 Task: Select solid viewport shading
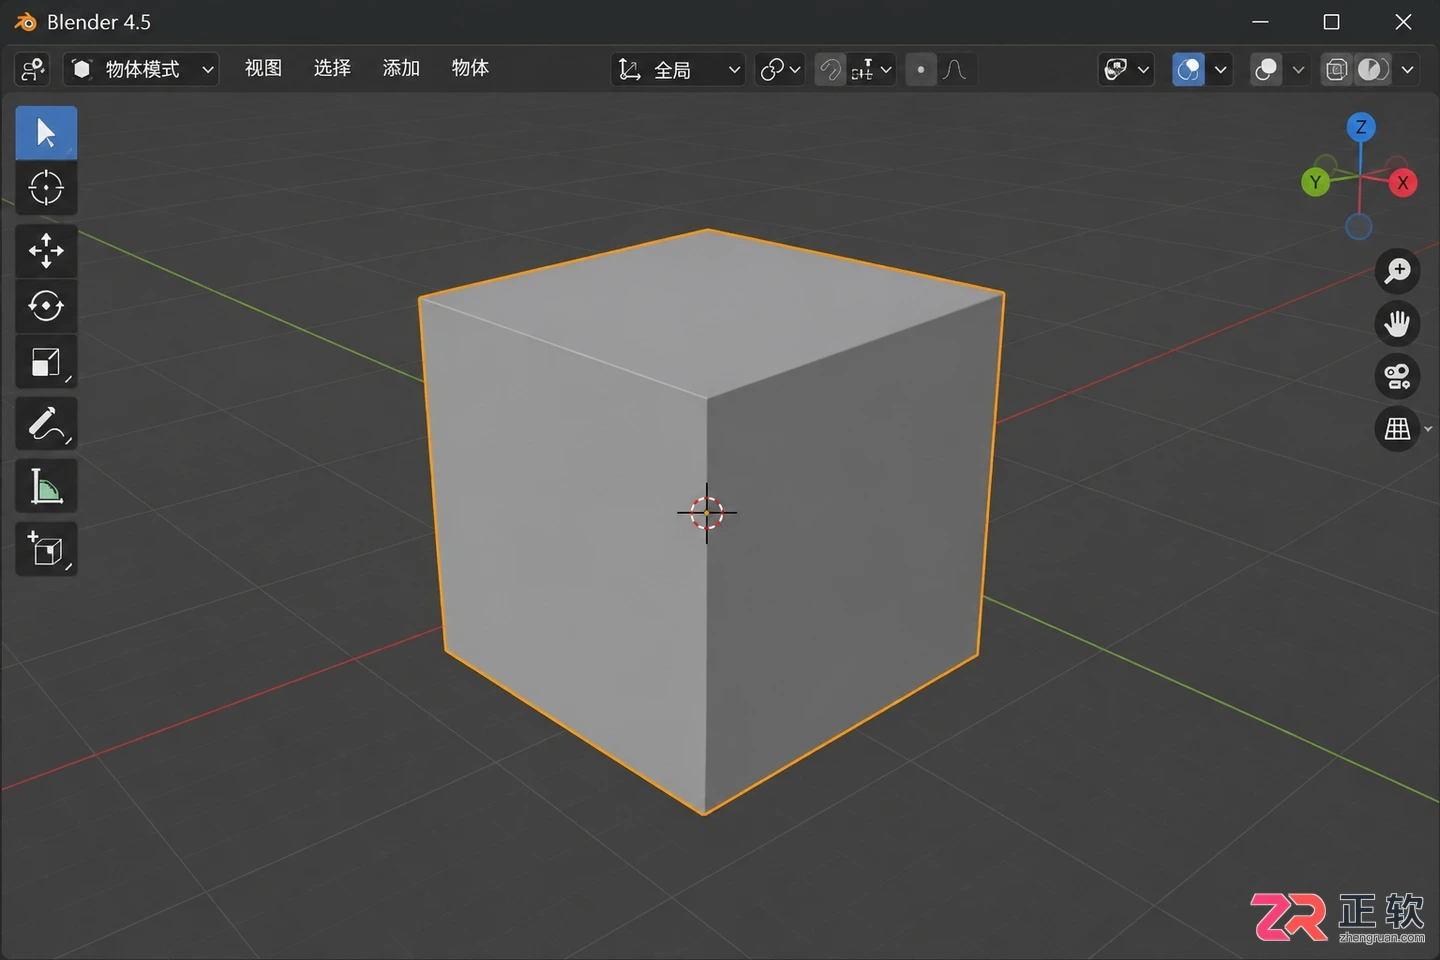tap(1373, 69)
